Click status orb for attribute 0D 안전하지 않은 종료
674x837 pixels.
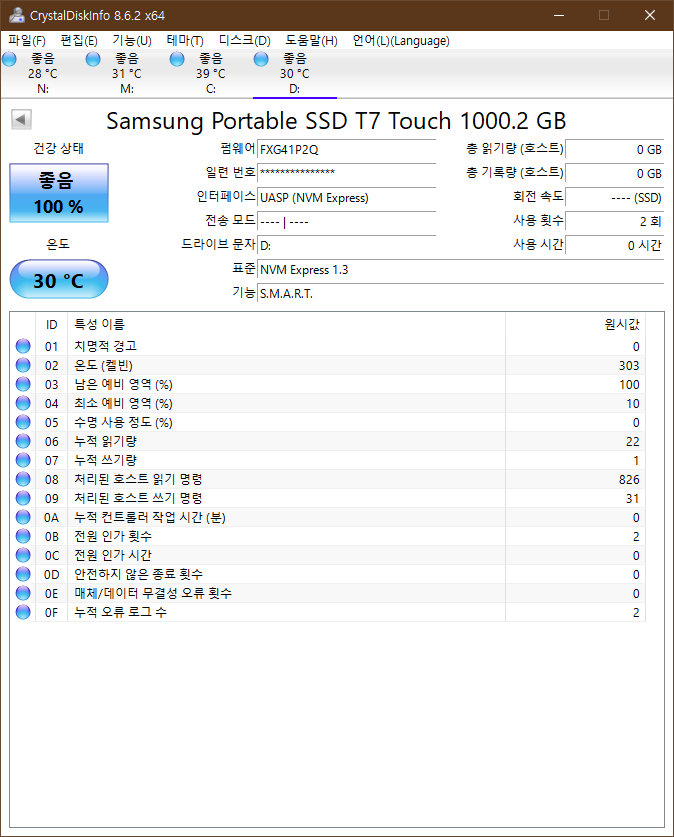click(23, 574)
